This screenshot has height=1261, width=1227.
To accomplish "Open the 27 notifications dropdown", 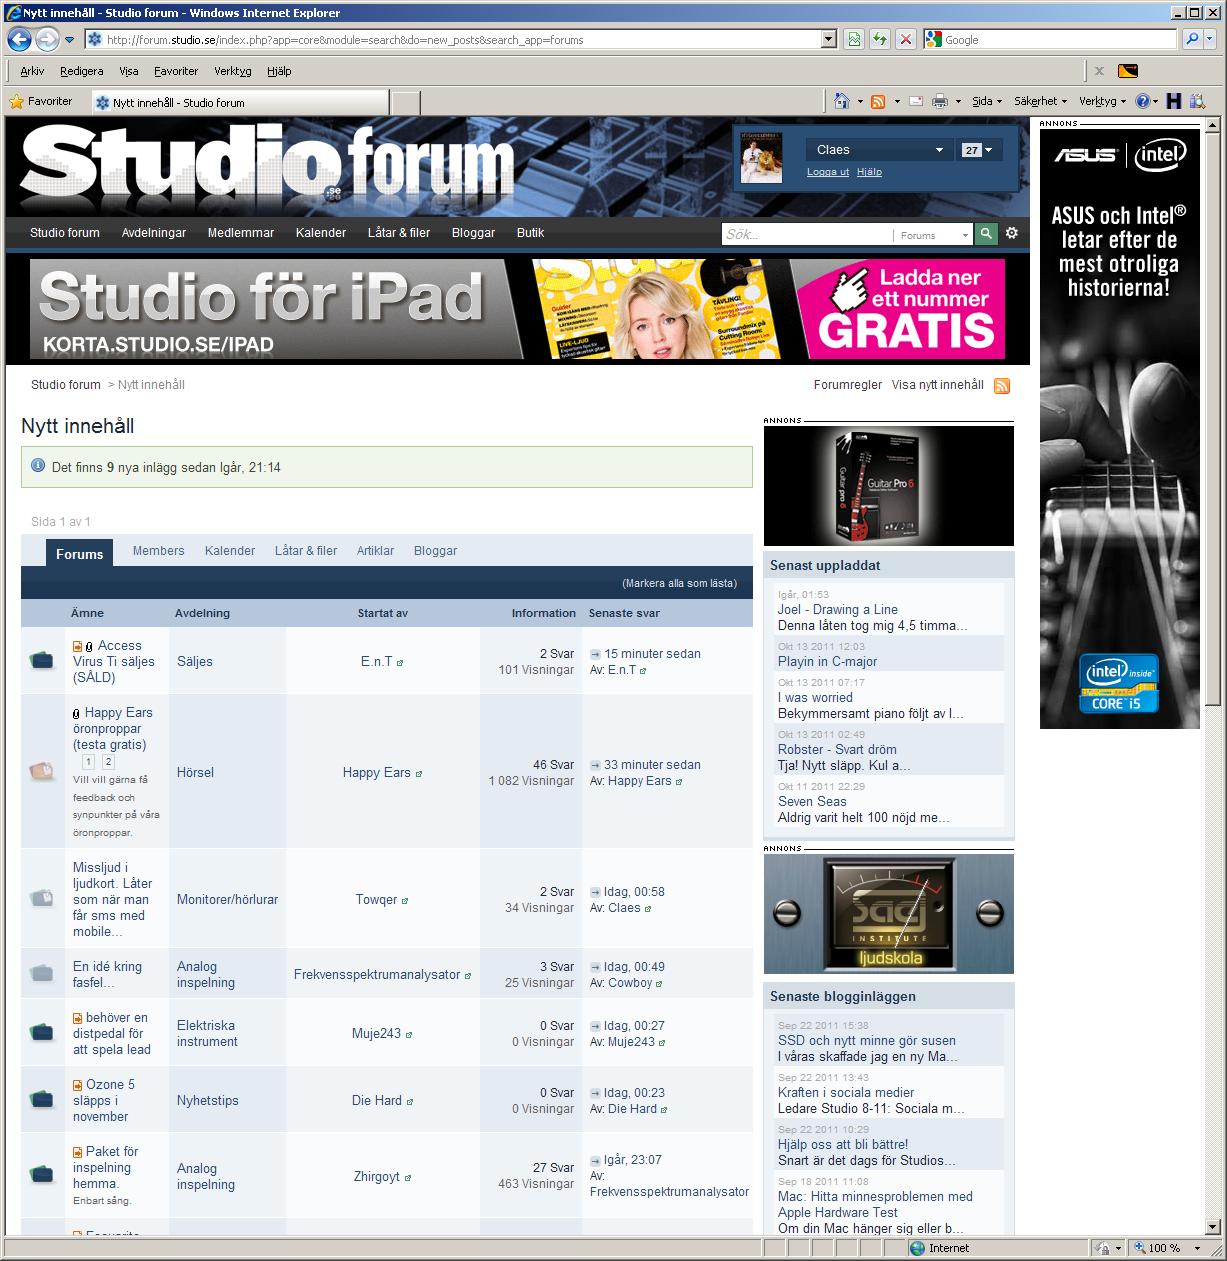I will (977, 150).
